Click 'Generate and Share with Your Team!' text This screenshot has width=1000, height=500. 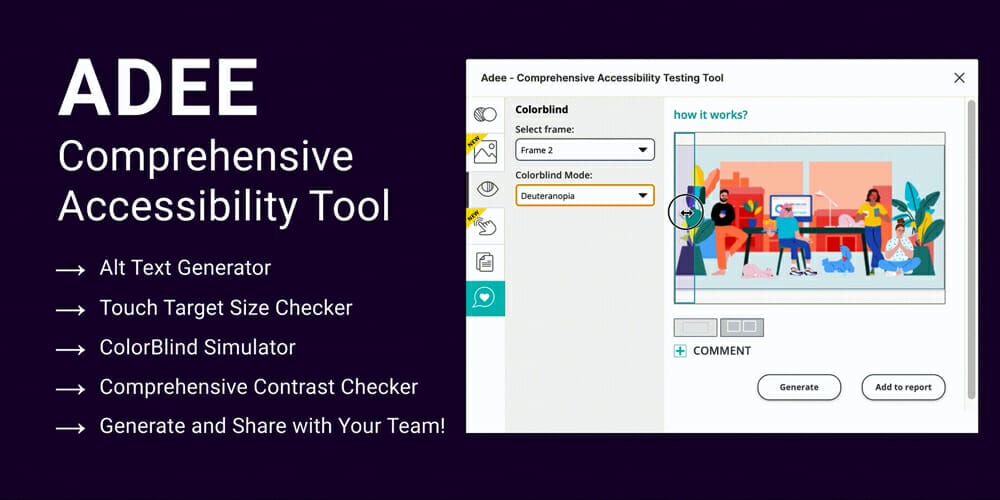coord(272,426)
